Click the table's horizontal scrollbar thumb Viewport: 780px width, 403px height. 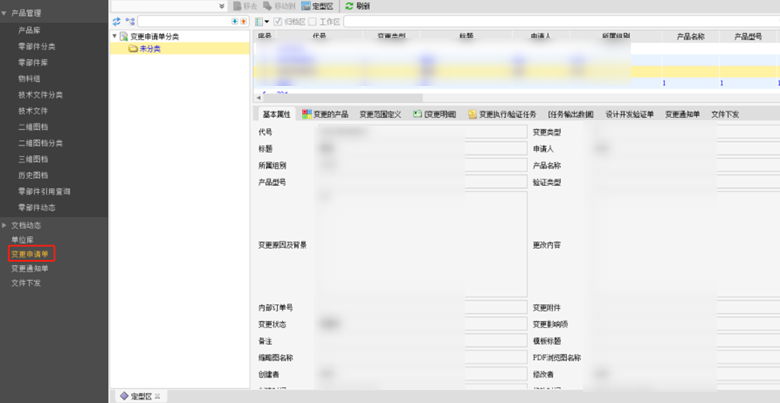[x=343, y=98]
